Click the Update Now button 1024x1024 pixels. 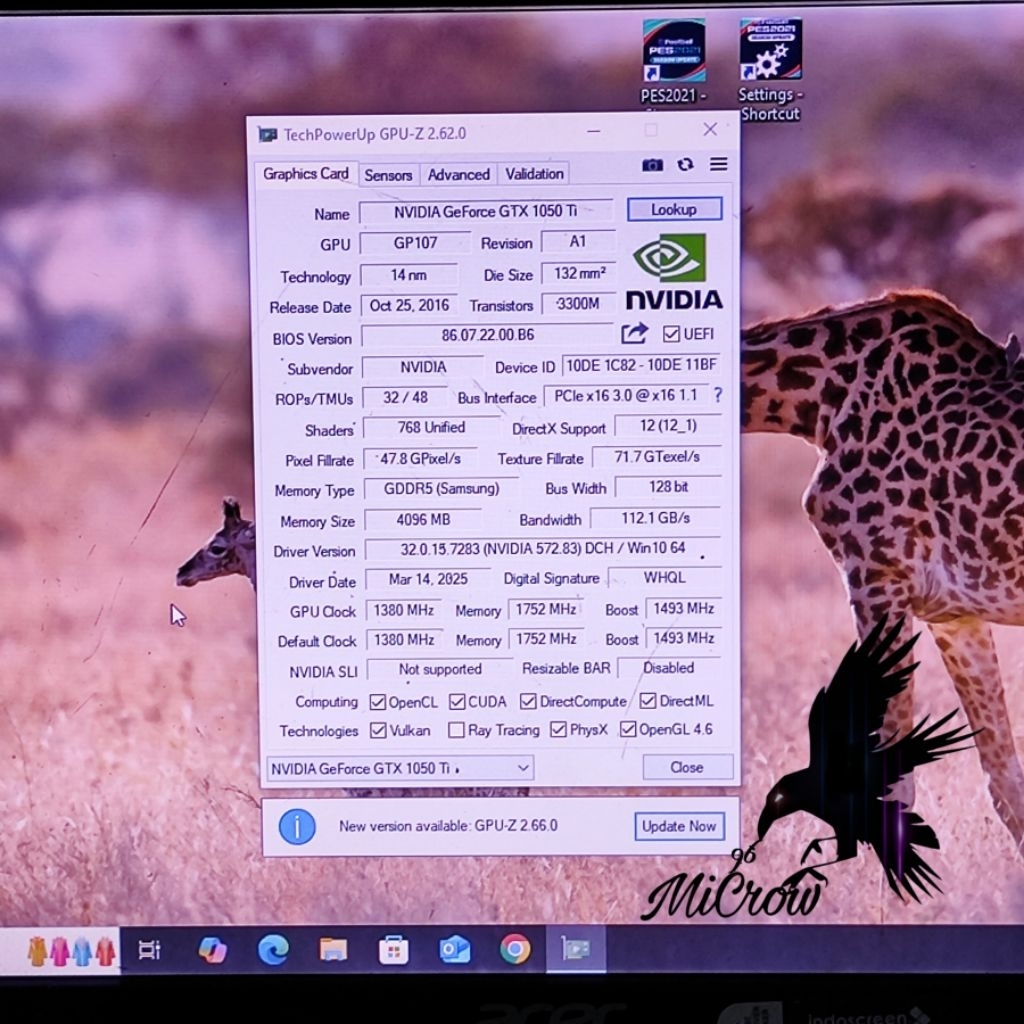tap(679, 826)
